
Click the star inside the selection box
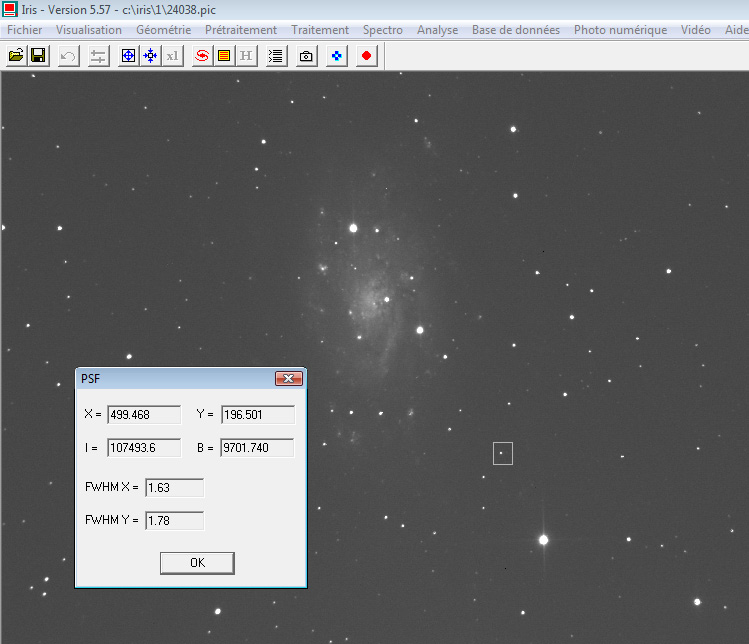click(501, 453)
